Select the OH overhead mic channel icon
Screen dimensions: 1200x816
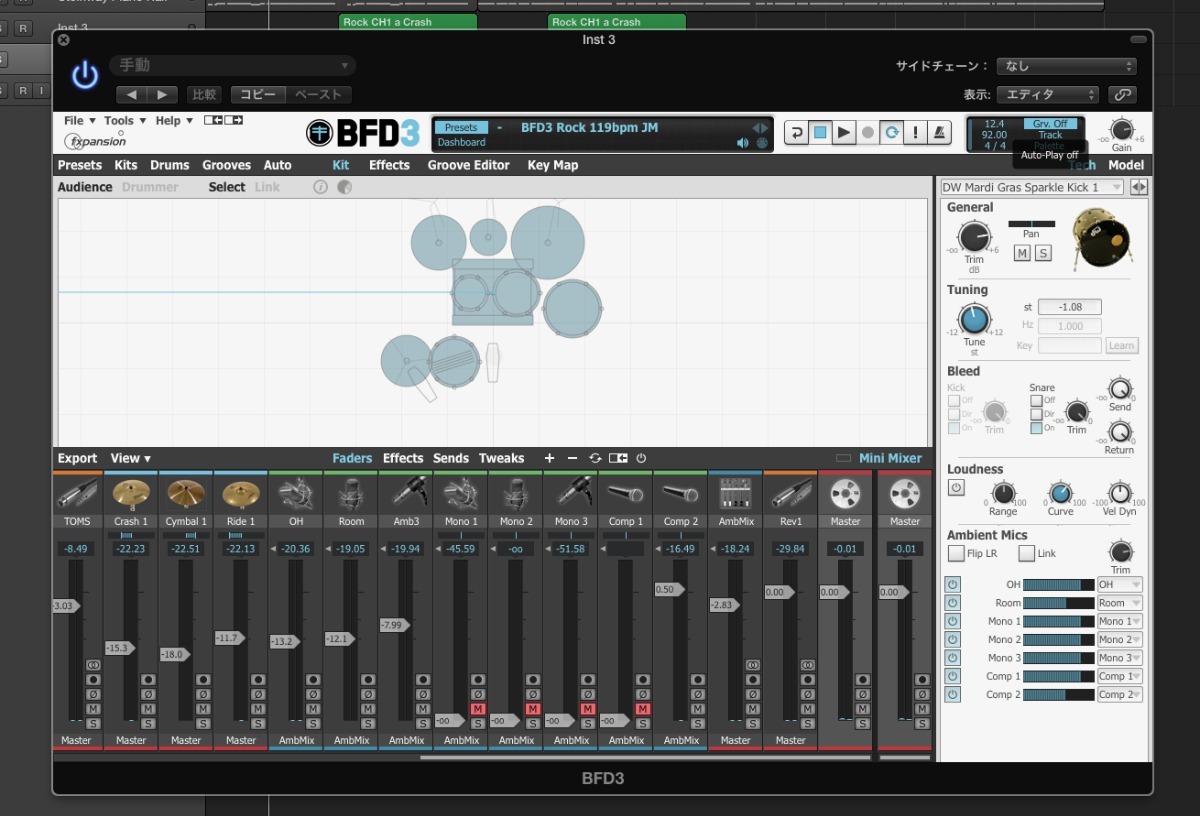tap(296, 493)
